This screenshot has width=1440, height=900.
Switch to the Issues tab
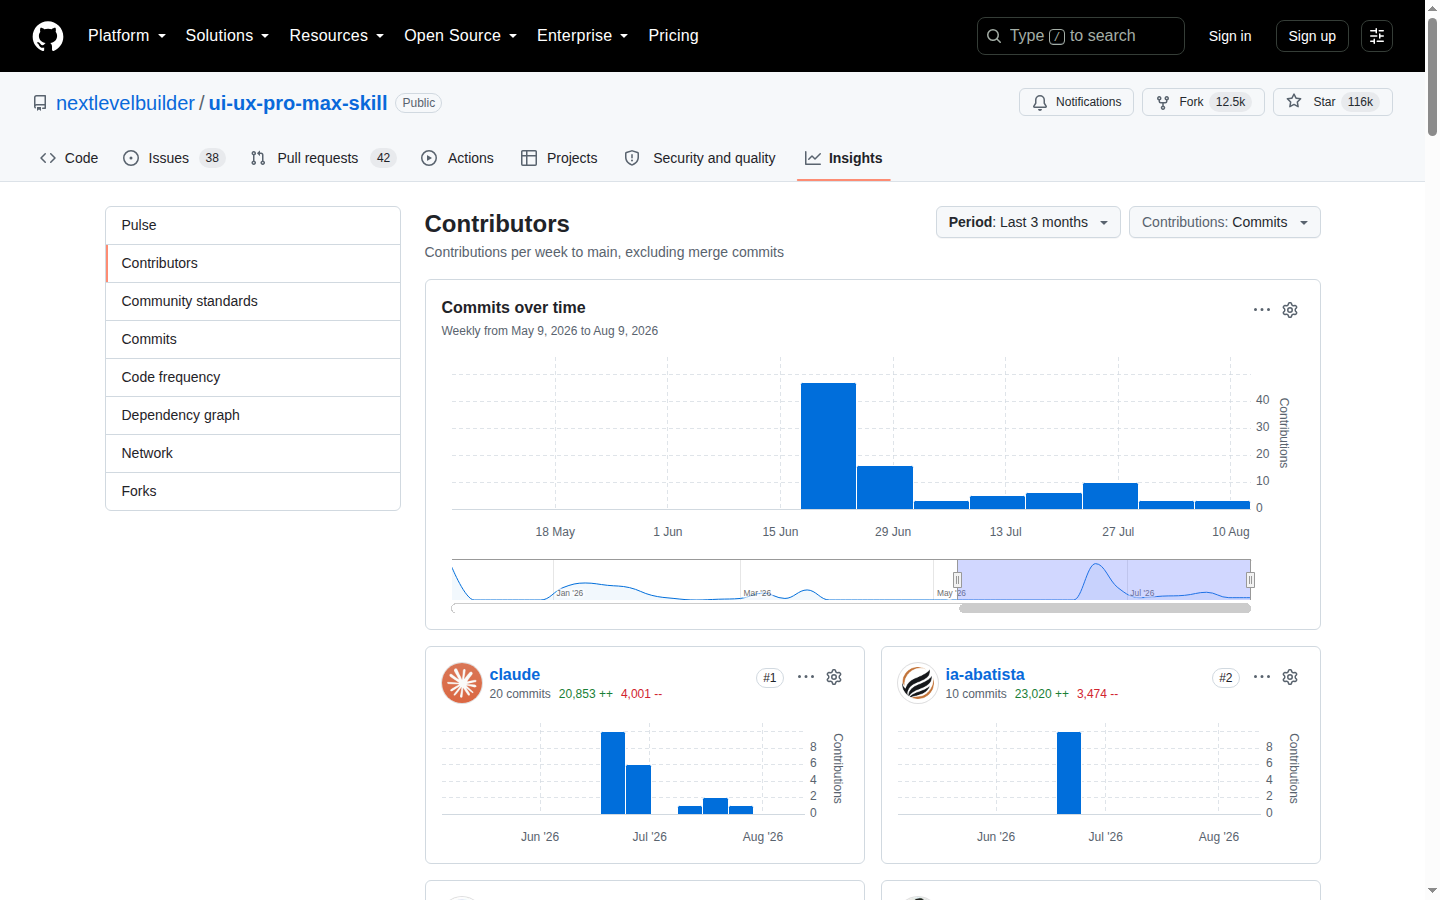coord(173,158)
